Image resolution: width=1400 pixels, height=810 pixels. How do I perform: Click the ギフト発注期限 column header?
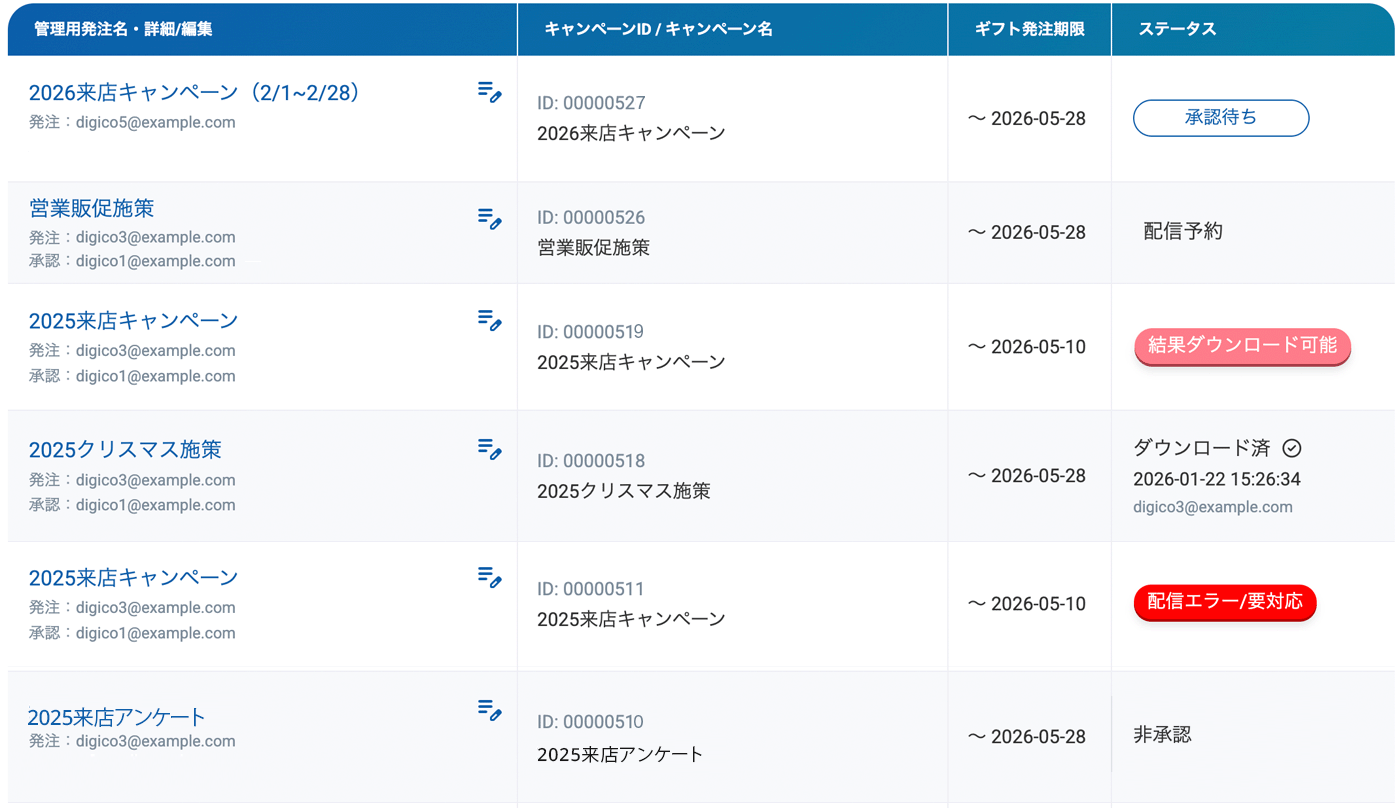tap(1029, 30)
